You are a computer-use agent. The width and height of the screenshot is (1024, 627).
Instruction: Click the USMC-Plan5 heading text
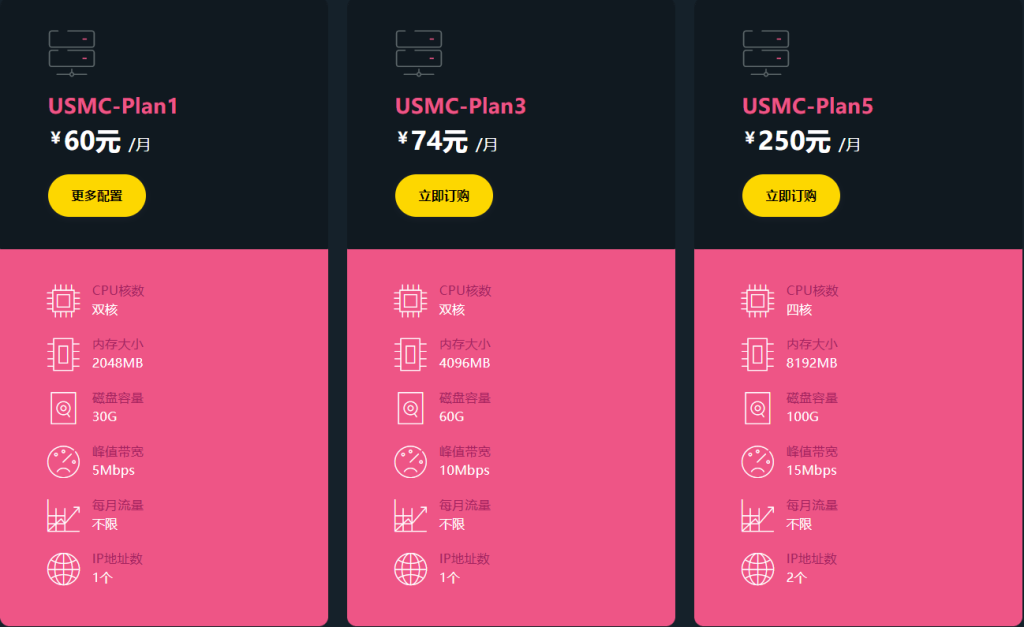click(807, 106)
